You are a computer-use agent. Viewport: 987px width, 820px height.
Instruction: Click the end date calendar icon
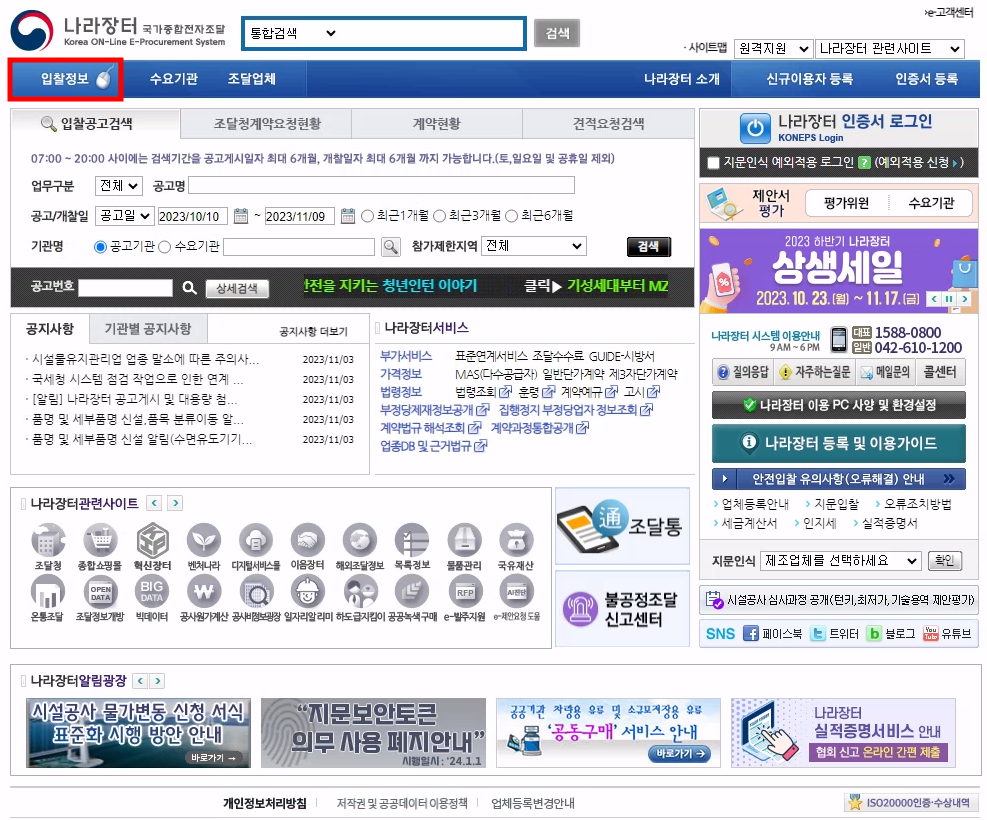[348, 216]
